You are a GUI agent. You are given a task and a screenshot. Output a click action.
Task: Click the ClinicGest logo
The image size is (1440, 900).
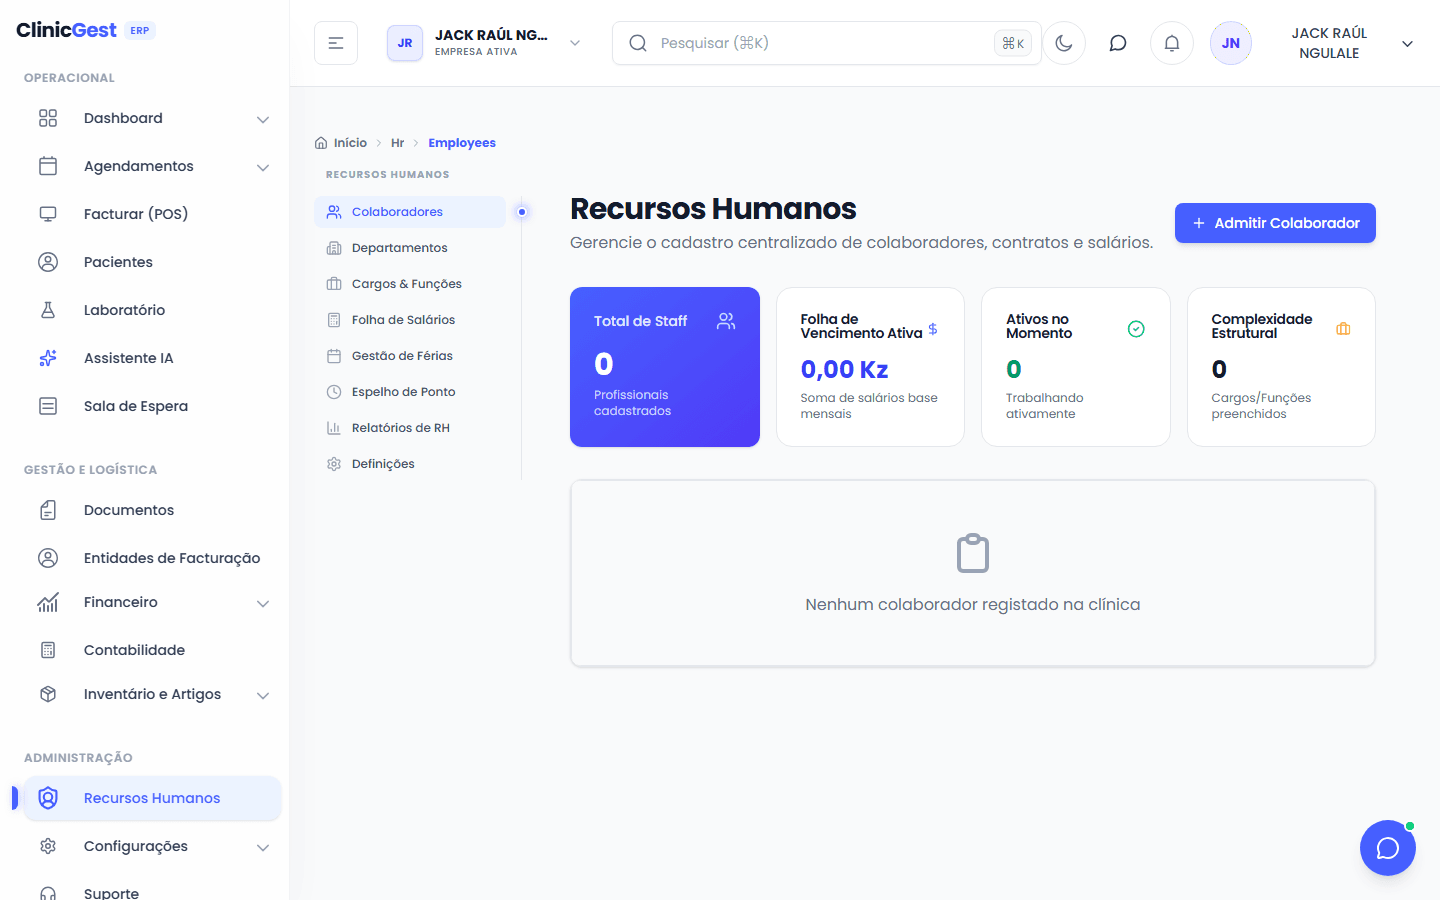(66, 30)
